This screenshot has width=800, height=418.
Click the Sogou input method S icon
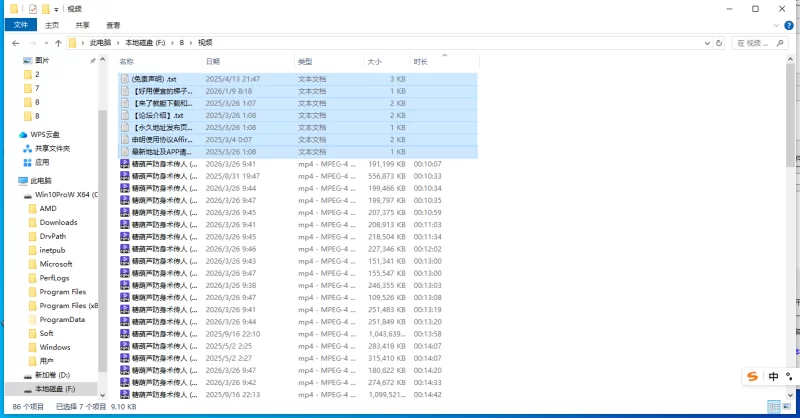tap(752, 377)
